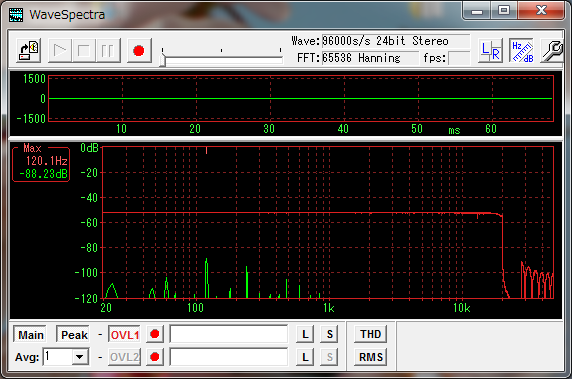Capture overlay 2 with its red dot button

pos(155,357)
